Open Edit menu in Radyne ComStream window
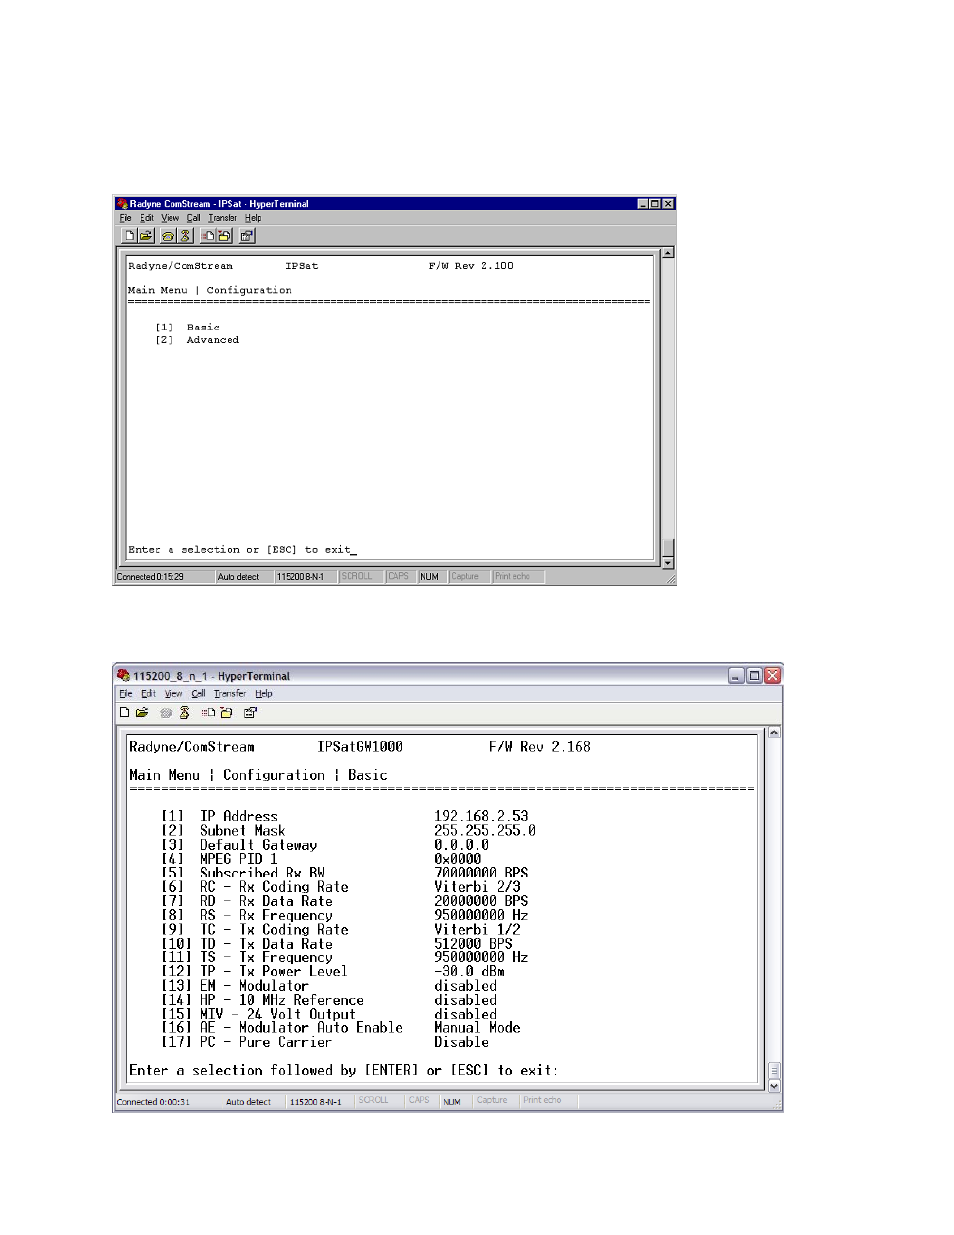This screenshot has height=1235, width=954. coord(147,218)
